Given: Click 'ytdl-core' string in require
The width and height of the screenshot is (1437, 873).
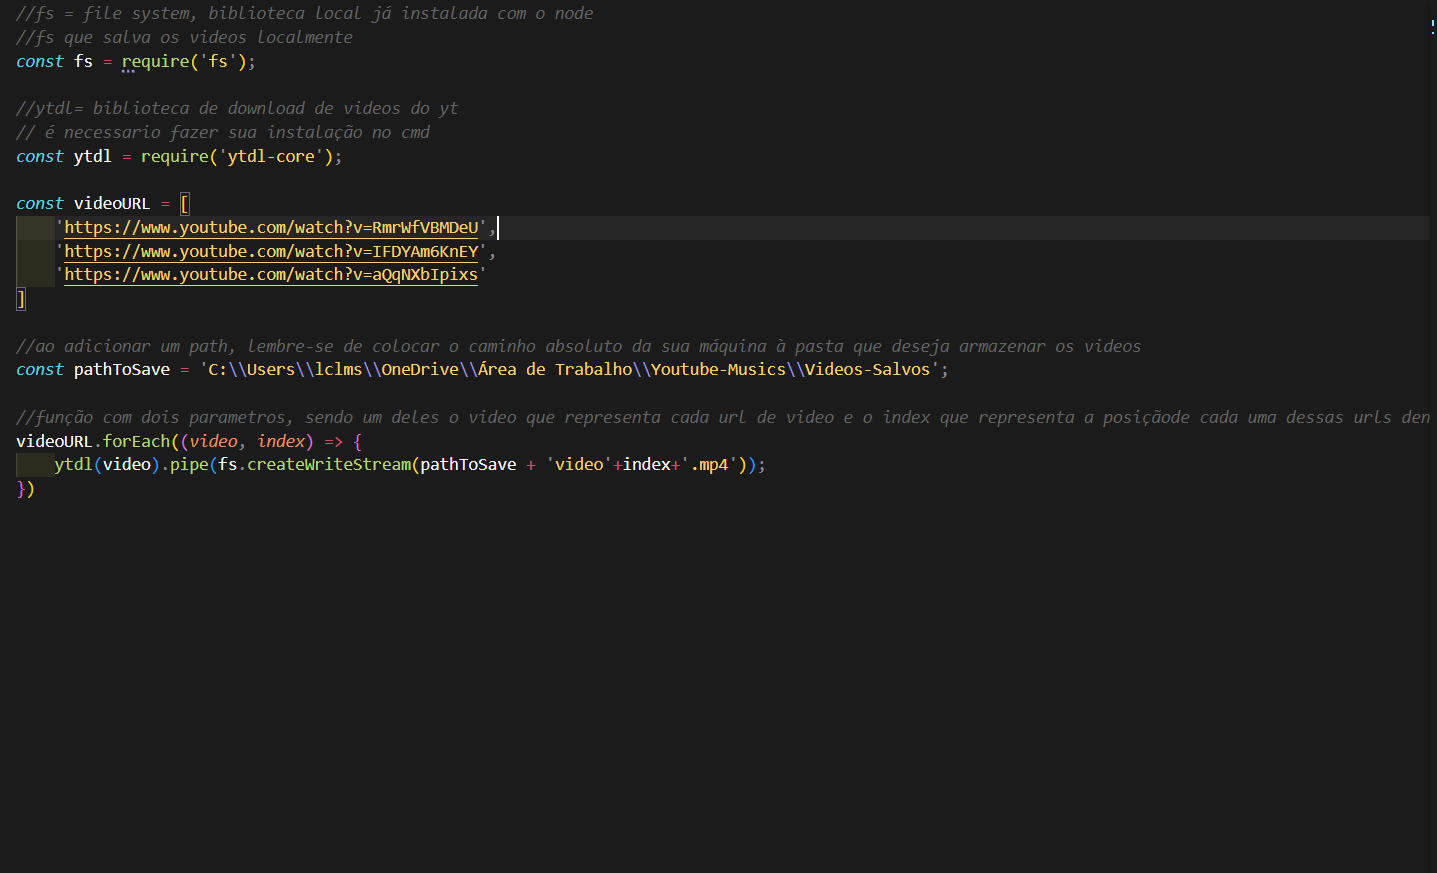Looking at the screenshot, I should [x=271, y=157].
